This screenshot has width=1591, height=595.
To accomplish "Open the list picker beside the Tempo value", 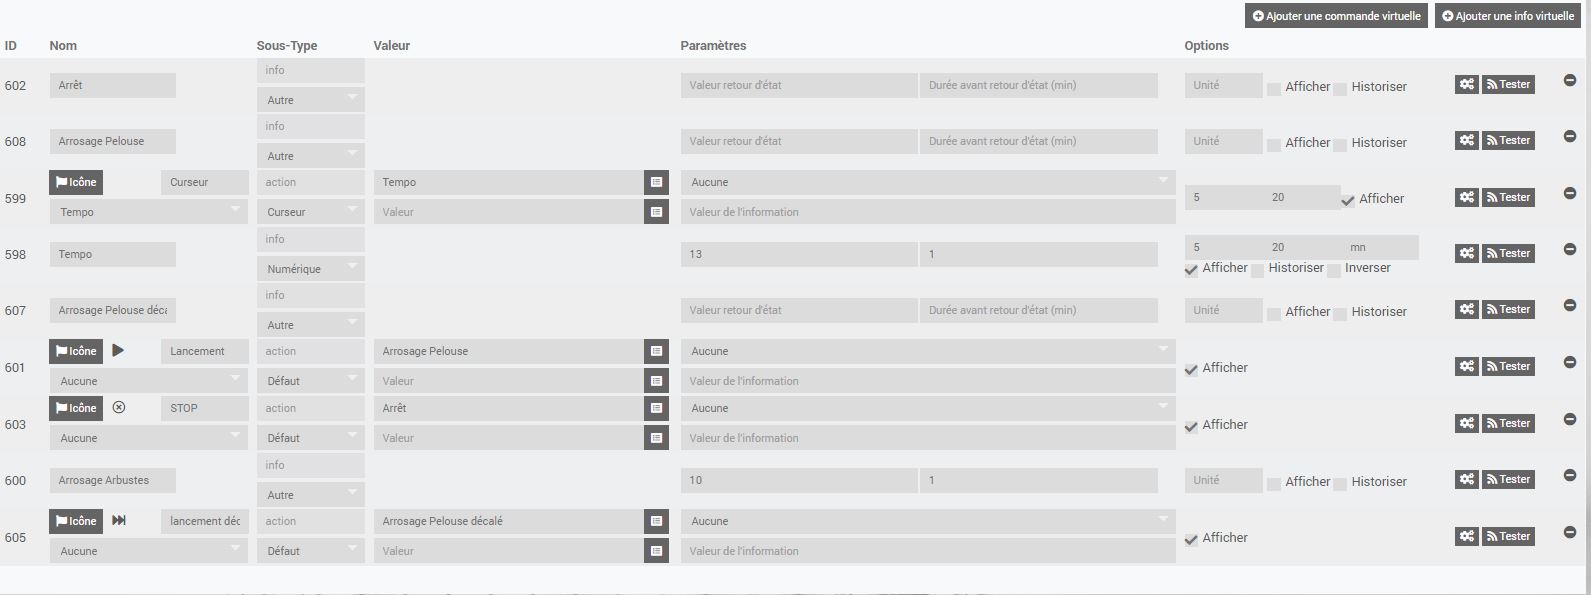I will (x=656, y=183).
